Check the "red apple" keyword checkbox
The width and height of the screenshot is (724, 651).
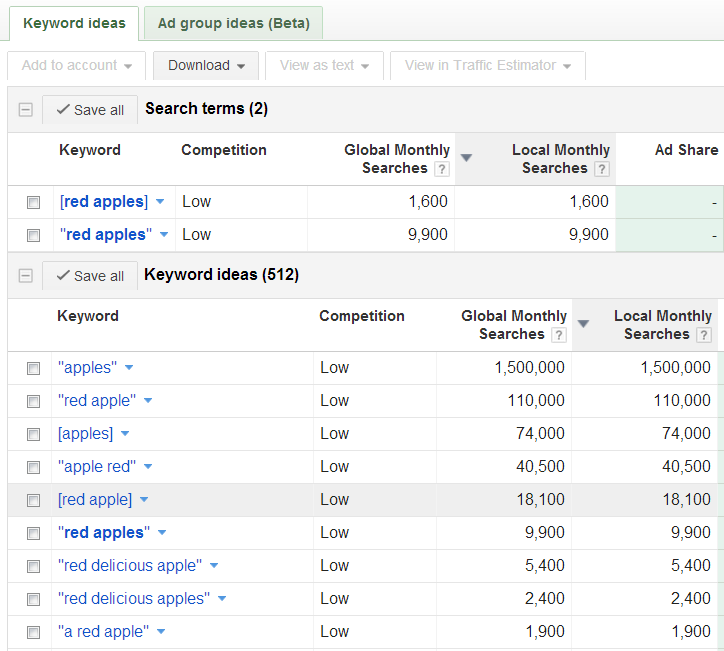tap(33, 401)
